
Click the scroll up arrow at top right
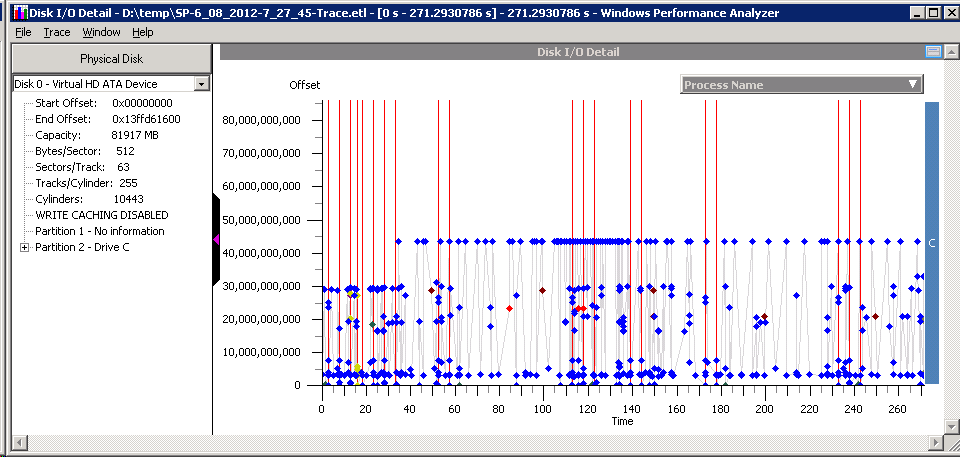tap(950, 51)
